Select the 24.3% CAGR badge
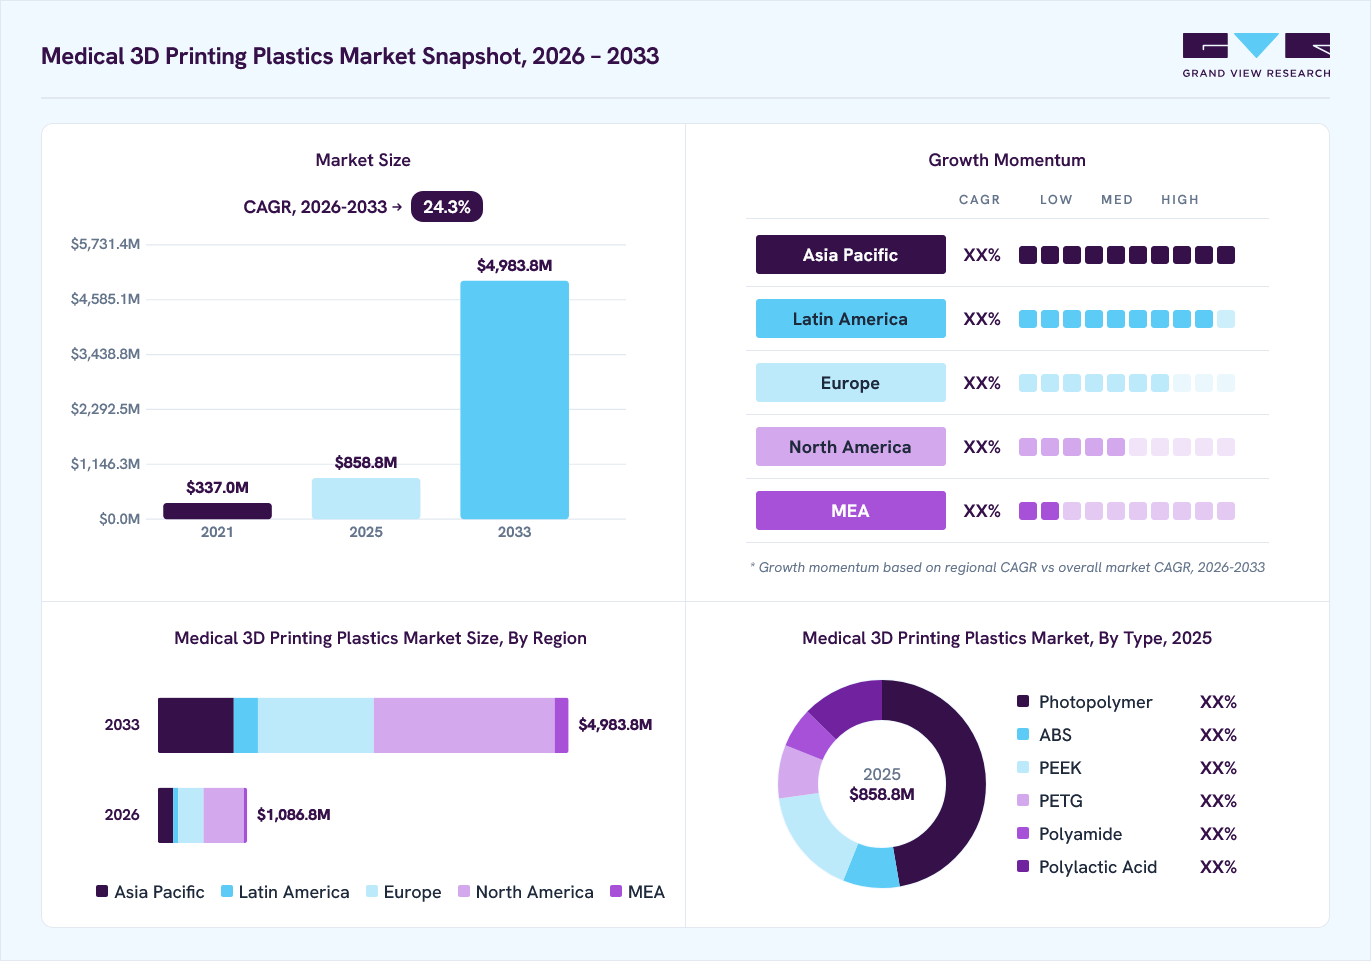Image resolution: width=1371 pixels, height=961 pixels. pyautogui.click(x=447, y=207)
